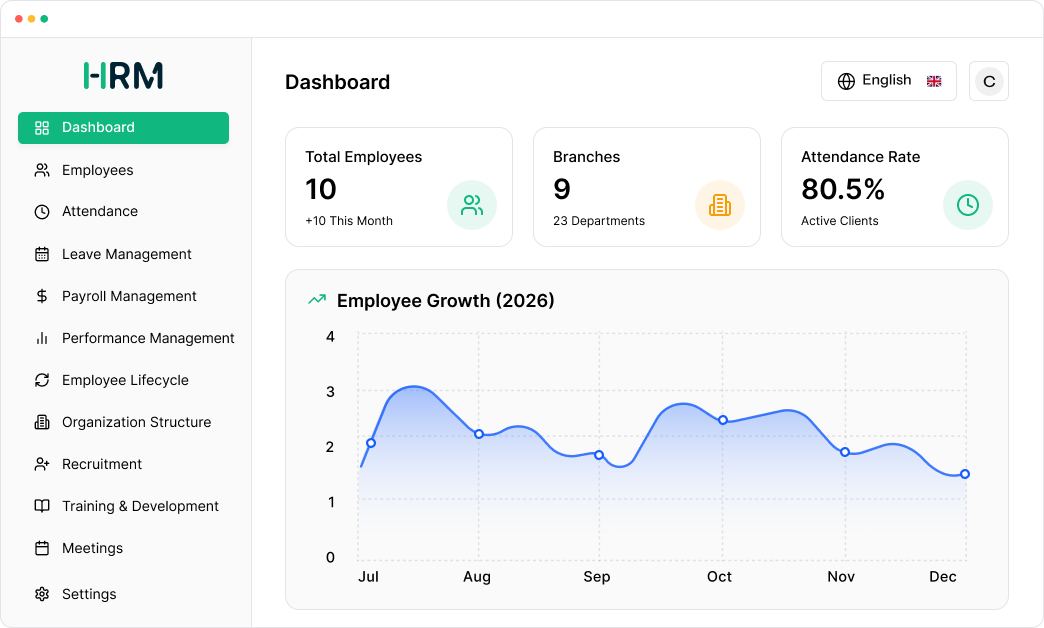Click the Oct label on chart axis
The width and height of the screenshot is (1044, 628).
click(x=719, y=577)
